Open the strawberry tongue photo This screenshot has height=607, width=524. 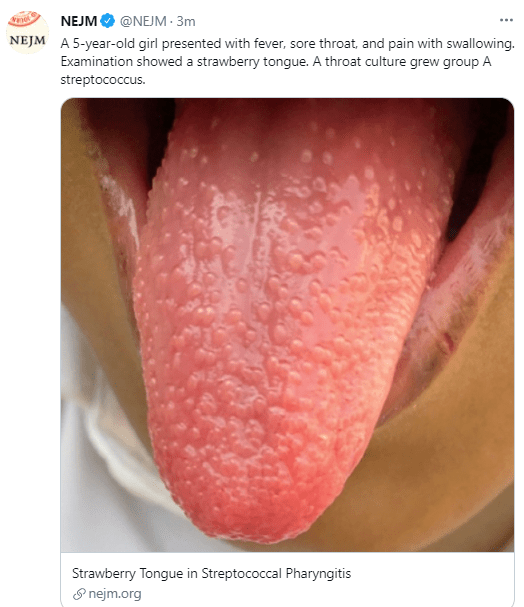pyautogui.click(x=287, y=325)
